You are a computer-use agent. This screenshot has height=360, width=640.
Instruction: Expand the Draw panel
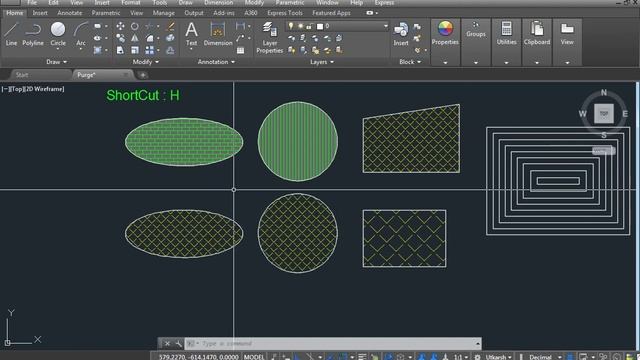coord(56,62)
